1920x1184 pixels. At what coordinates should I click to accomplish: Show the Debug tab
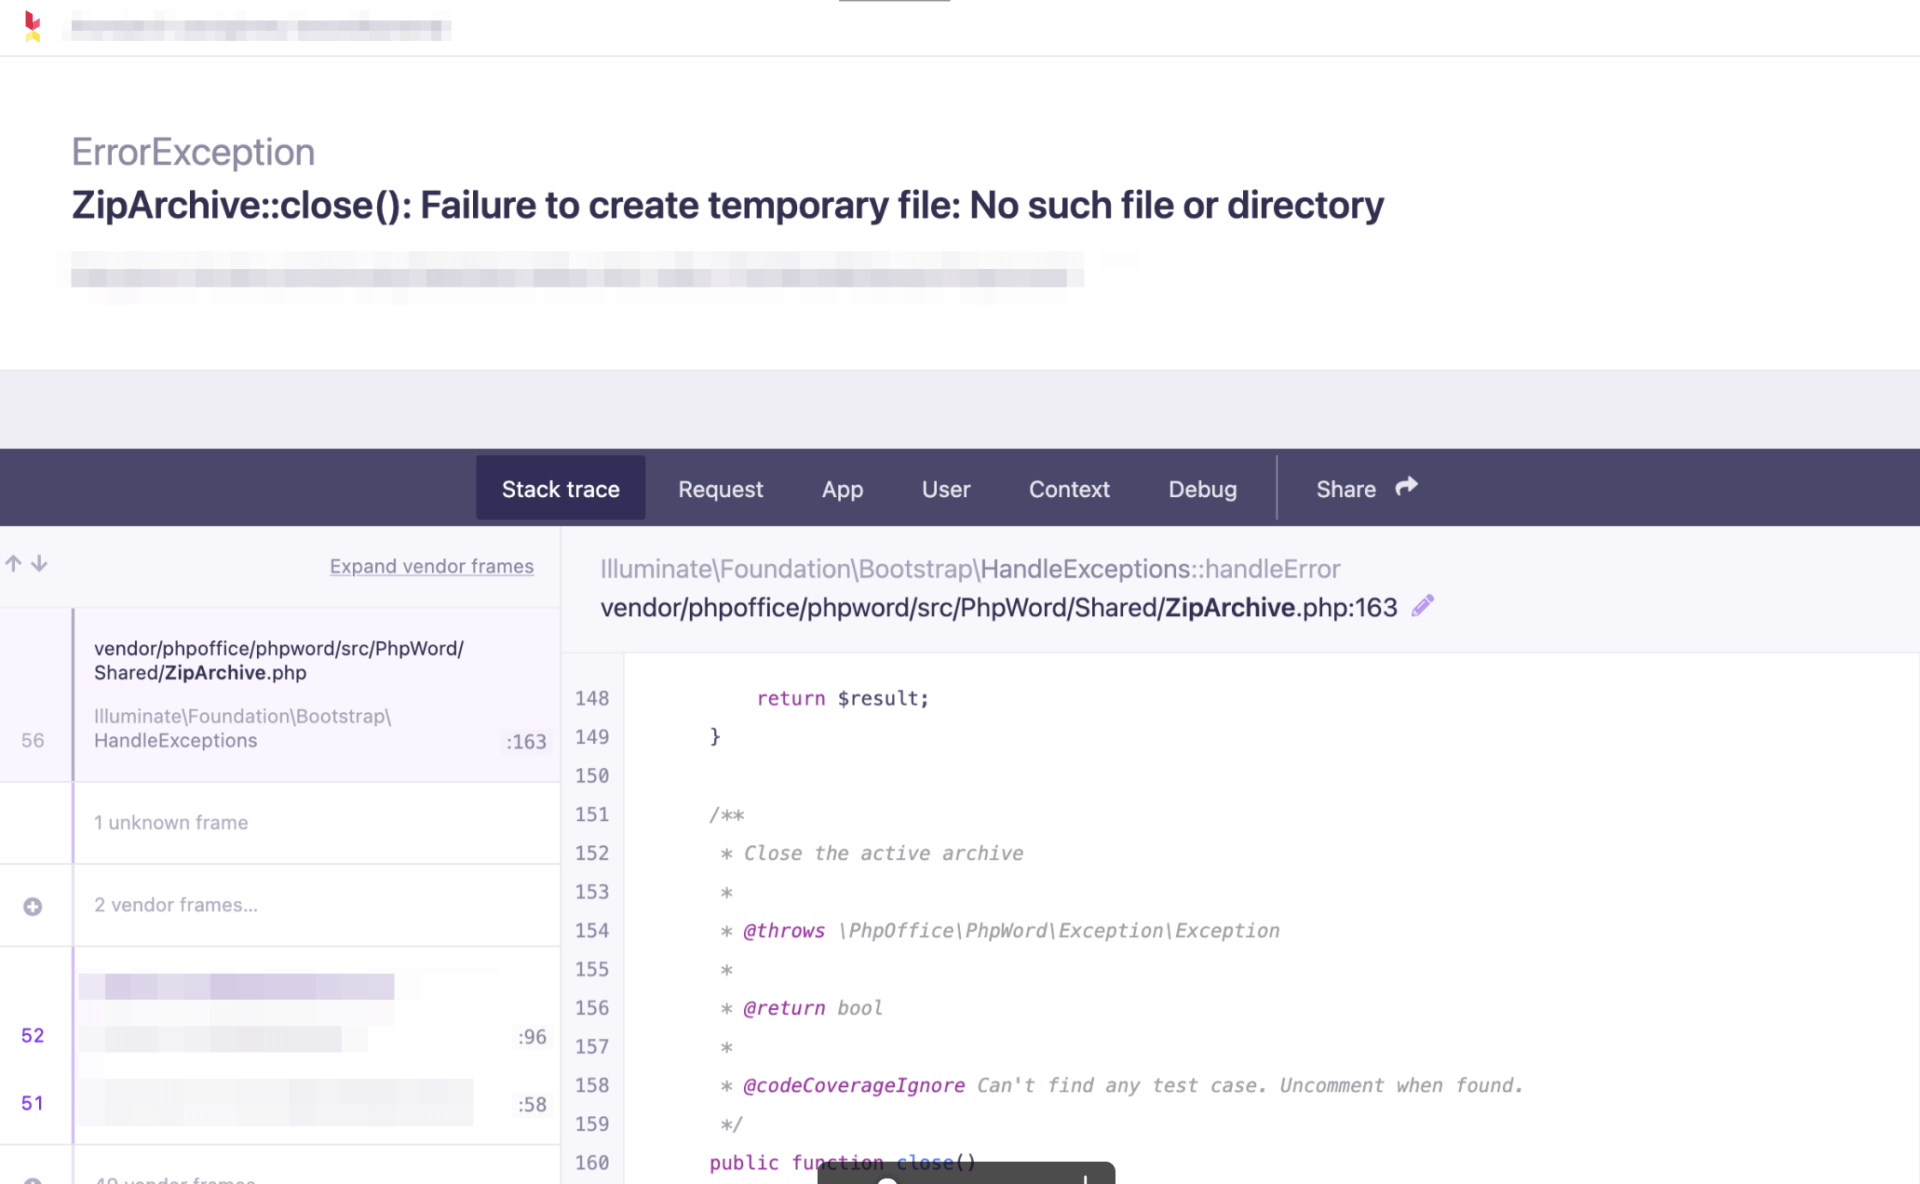point(1202,489)
